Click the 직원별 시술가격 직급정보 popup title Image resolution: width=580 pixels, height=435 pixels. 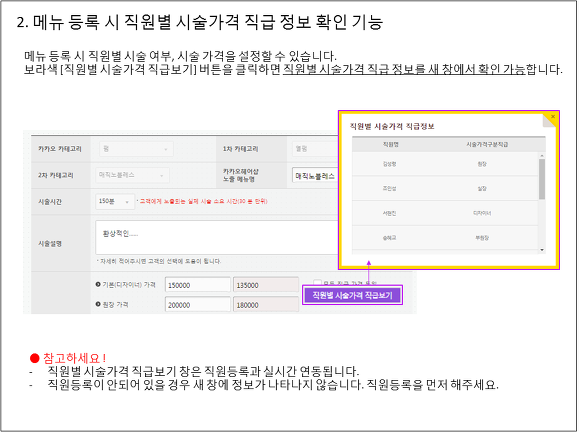(392, 127)
